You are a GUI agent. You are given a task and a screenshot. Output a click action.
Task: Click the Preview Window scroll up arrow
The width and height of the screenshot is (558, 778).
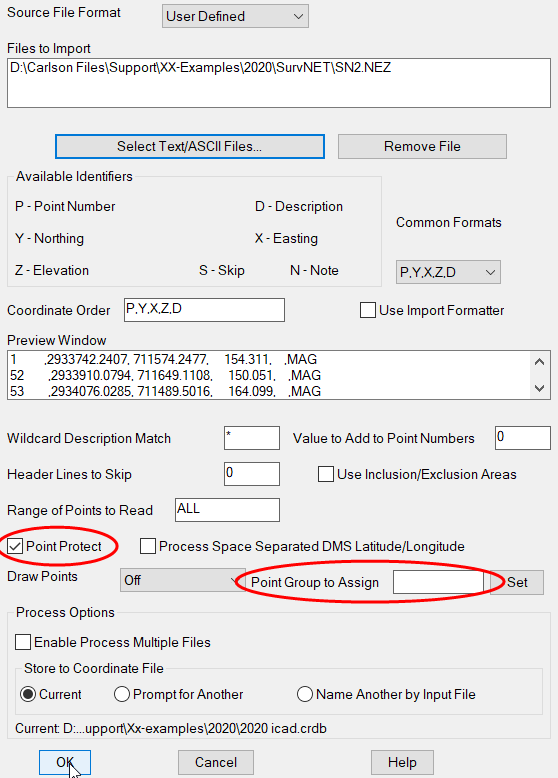pos(540,362)
